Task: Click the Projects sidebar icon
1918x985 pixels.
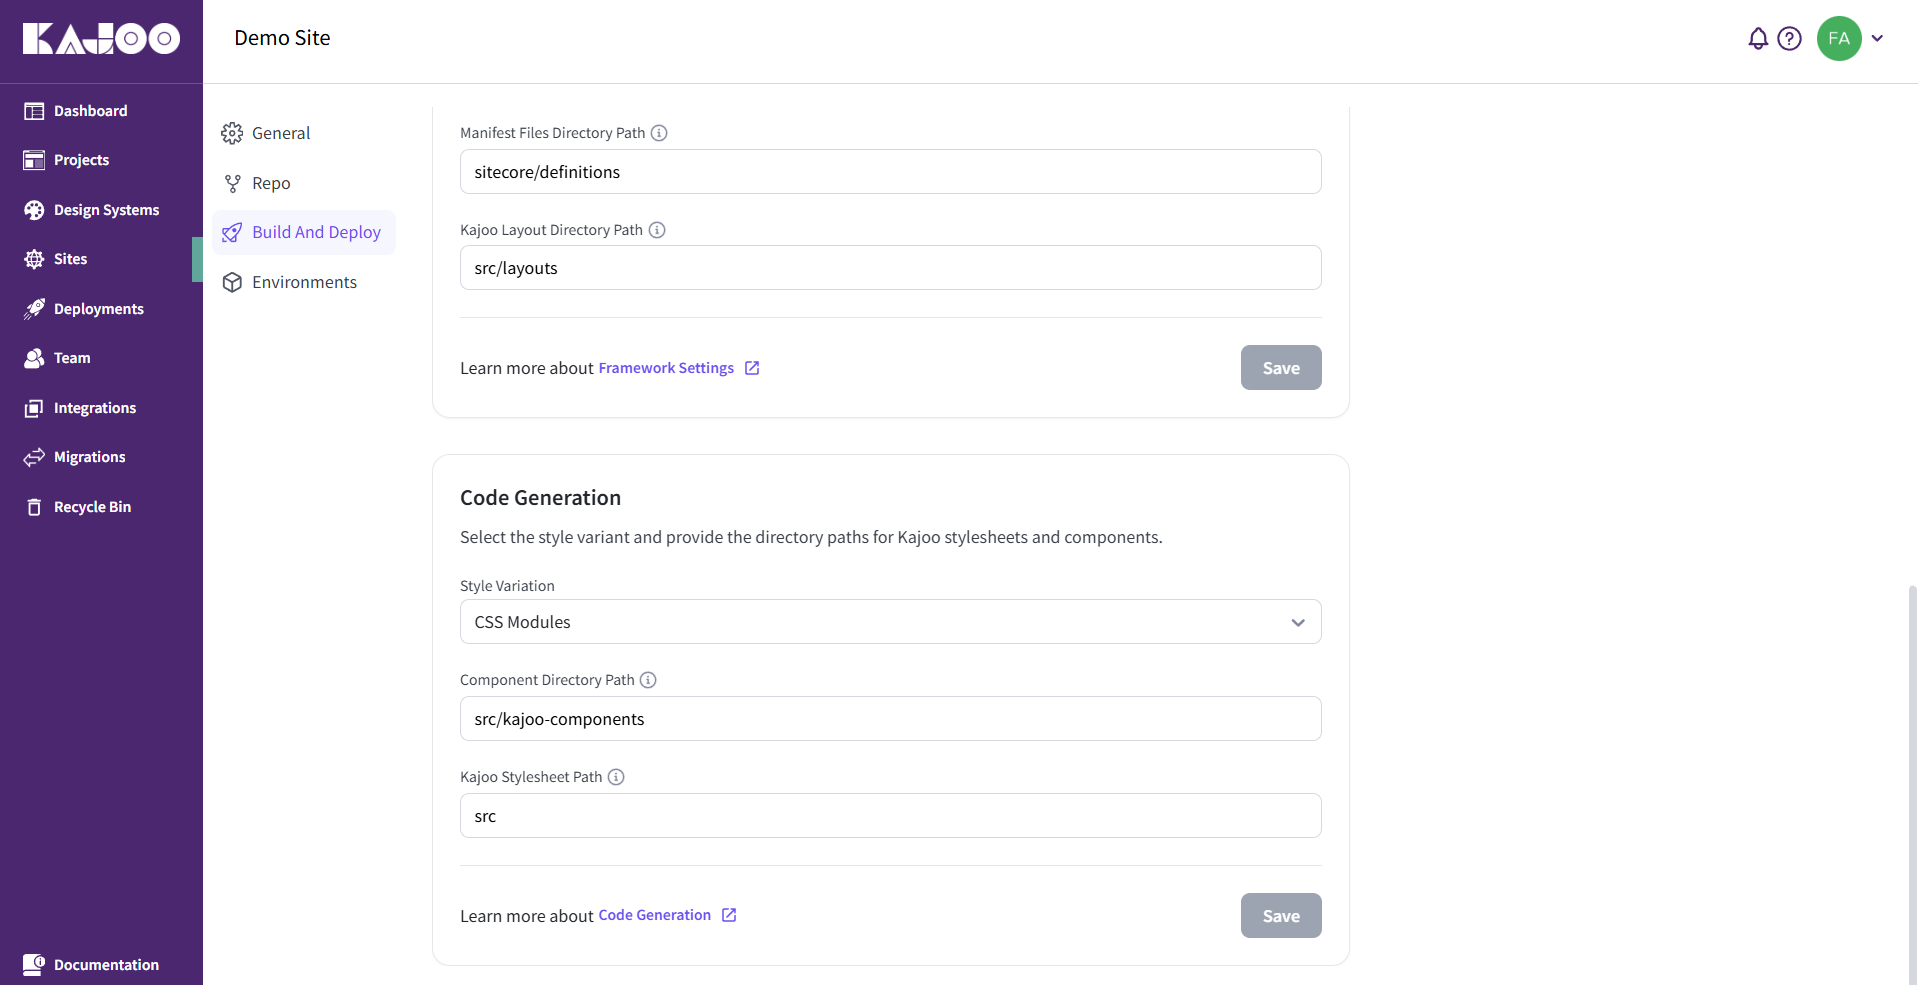Action: pyautogui.click(x=34, y=160)
